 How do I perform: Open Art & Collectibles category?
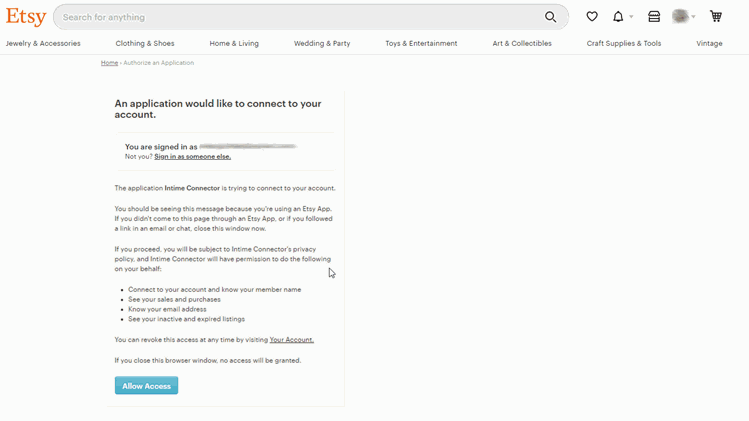pyautogui.click(x=522, y=44)
